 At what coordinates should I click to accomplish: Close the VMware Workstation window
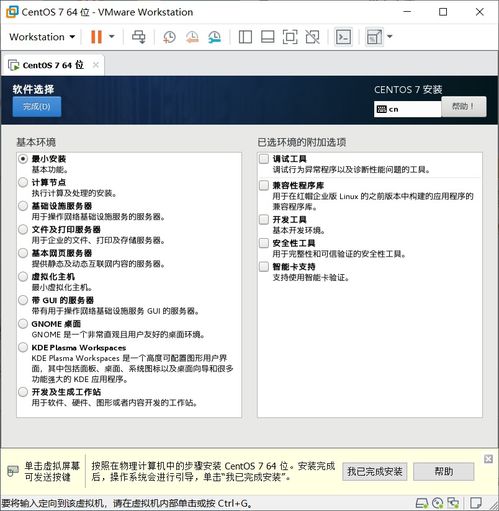coord(480,12)
